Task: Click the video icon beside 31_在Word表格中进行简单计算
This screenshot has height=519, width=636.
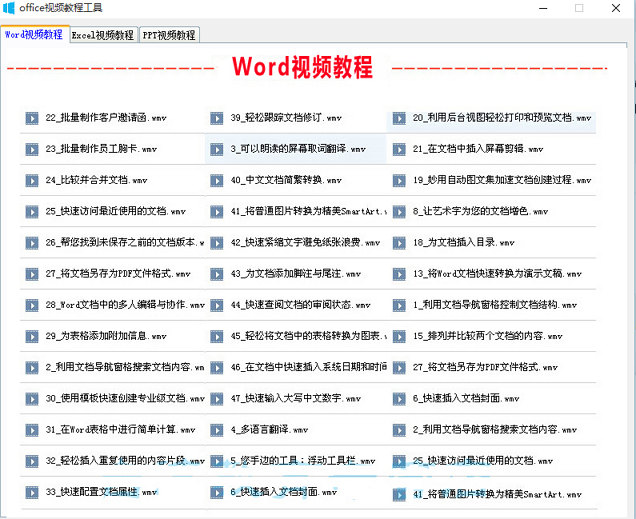Action: [x=32, y=430]
